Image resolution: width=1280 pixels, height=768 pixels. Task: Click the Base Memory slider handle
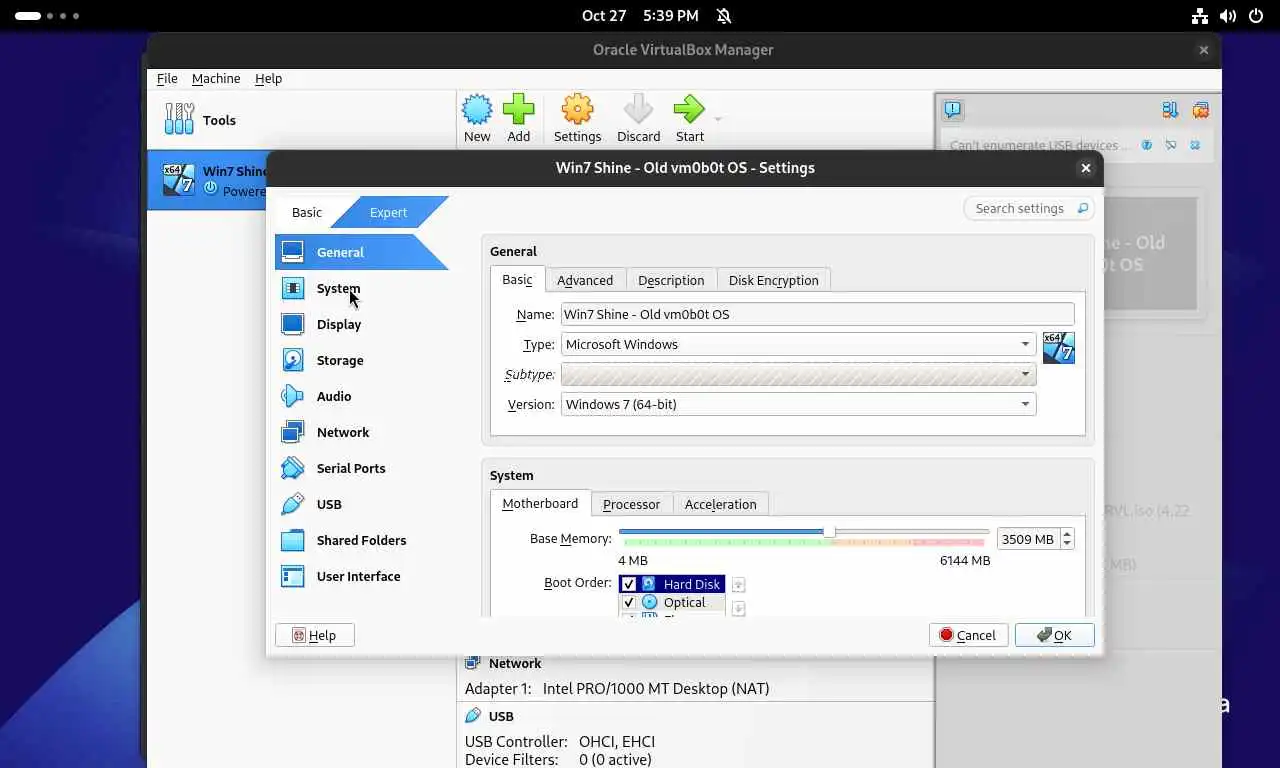tap(829, 532)
